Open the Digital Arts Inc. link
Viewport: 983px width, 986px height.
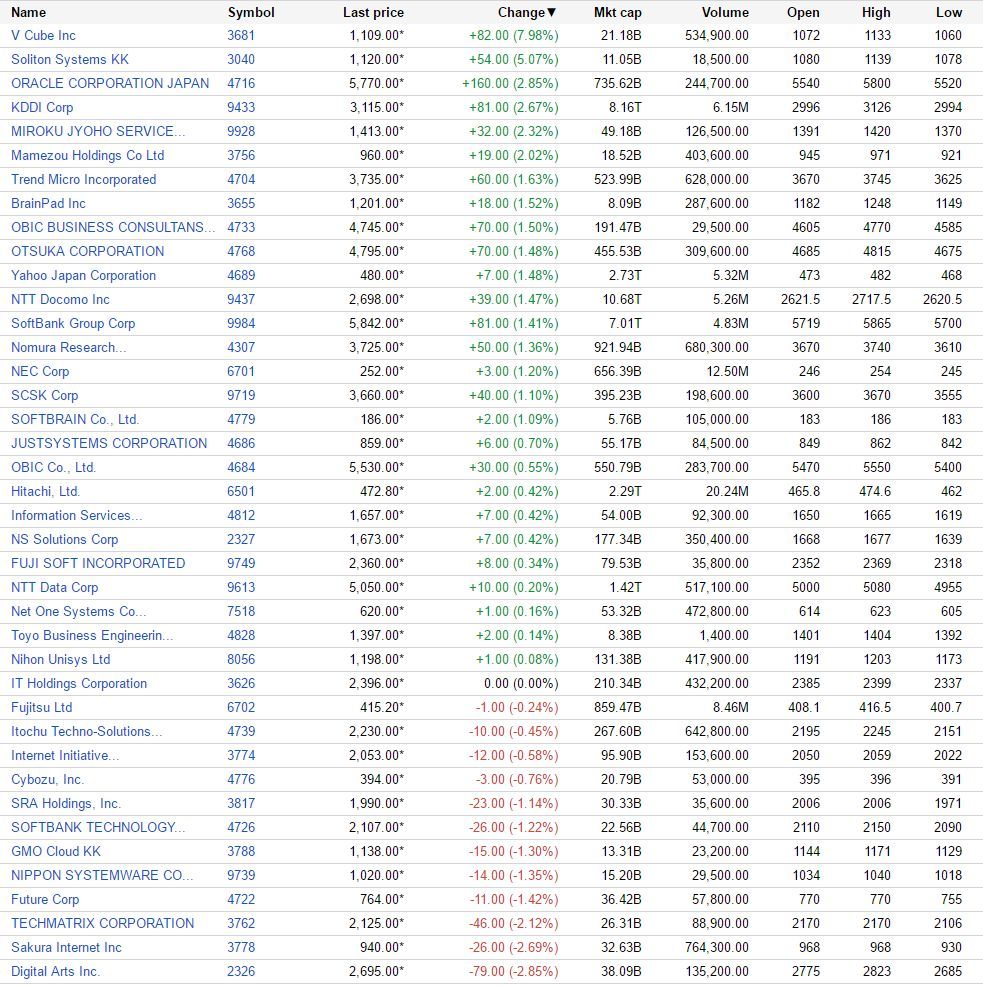click(55, 972)
